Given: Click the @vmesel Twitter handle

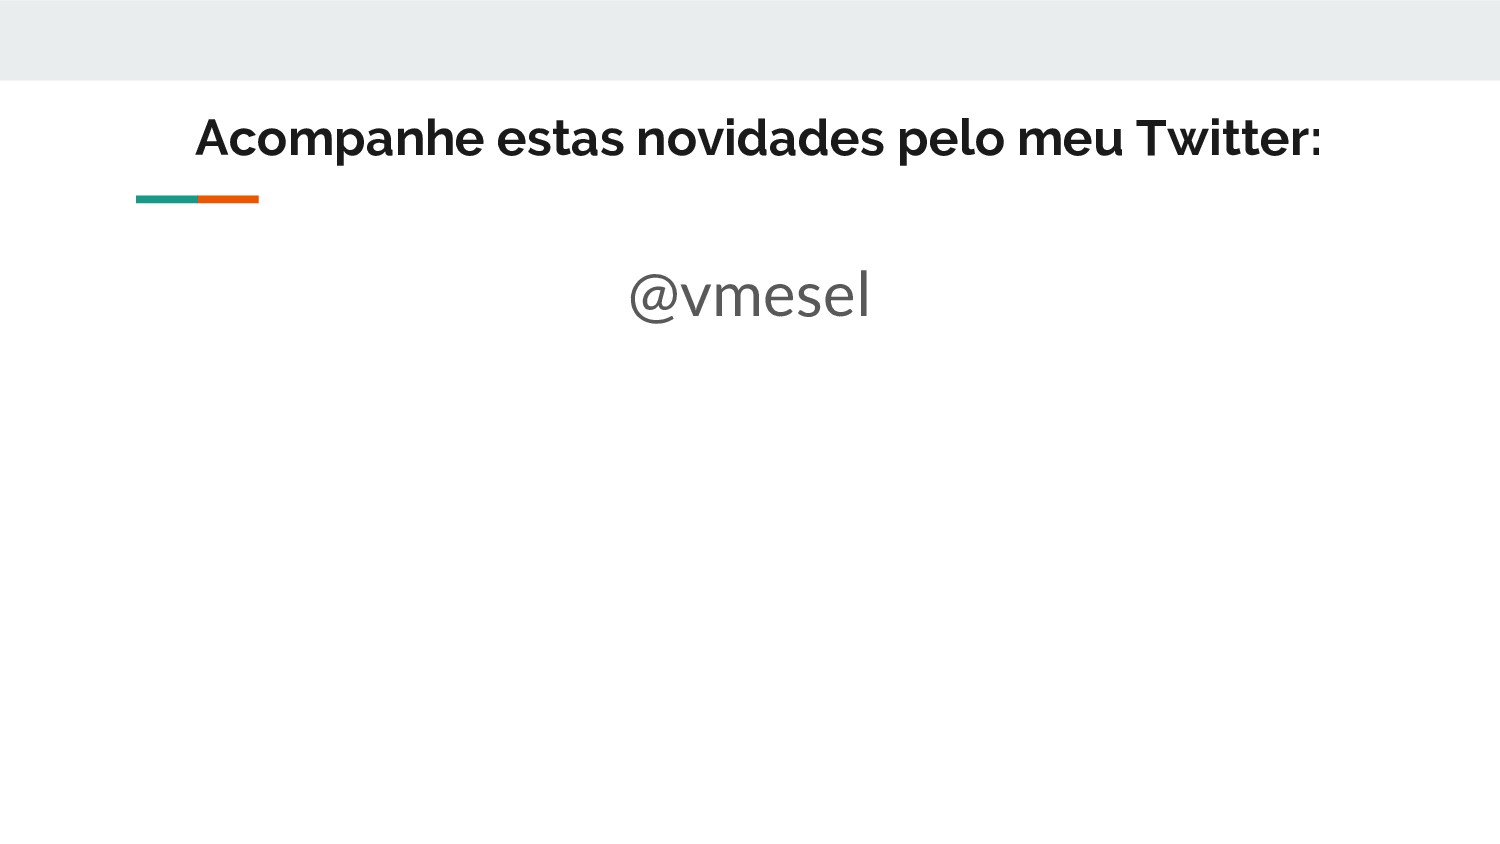Looking at the screenshot, I should pyautogui.click(x=749, y=296).
